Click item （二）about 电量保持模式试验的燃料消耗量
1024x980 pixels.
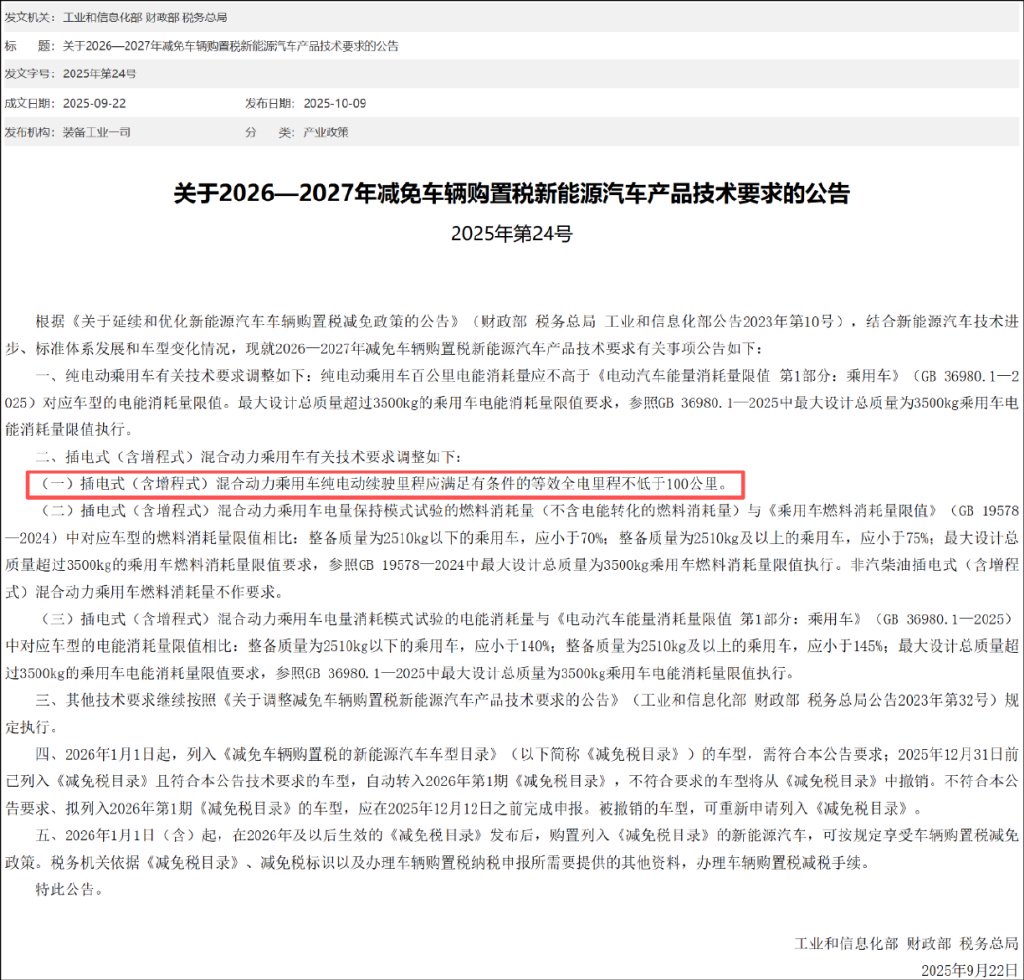click(512, 551)
